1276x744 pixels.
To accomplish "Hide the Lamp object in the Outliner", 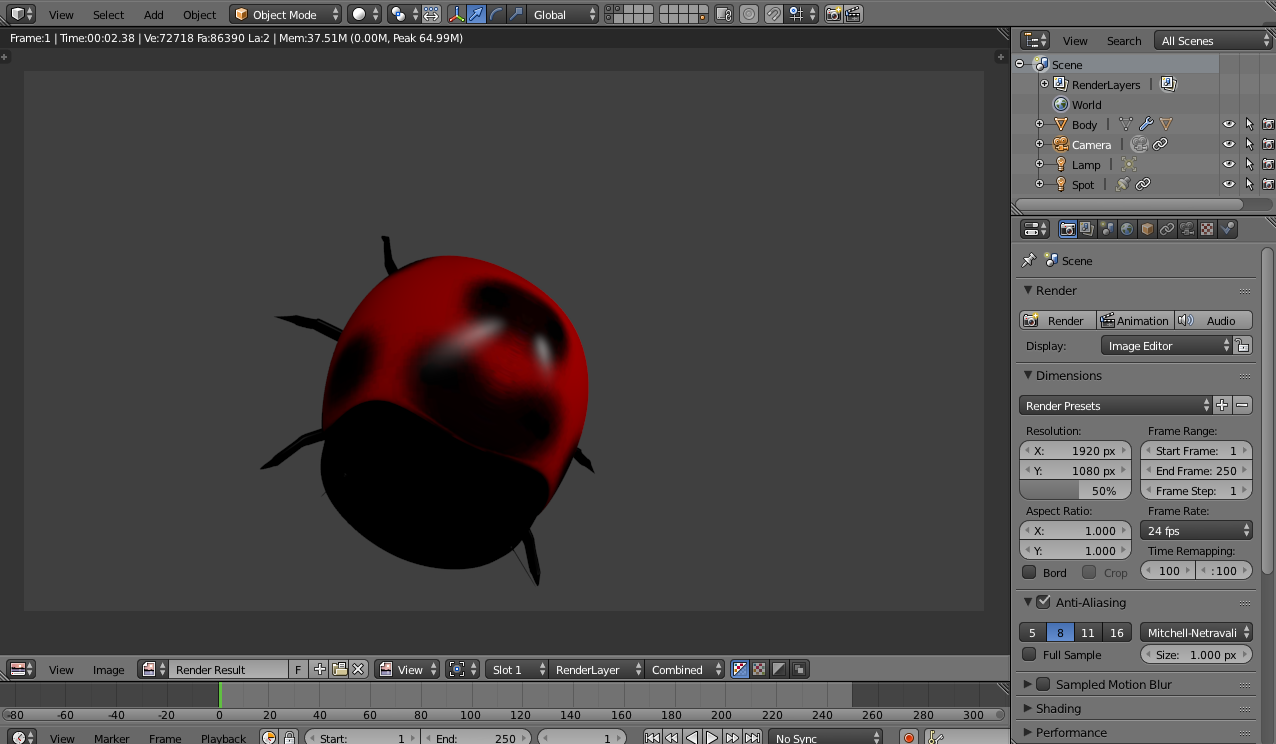I will click(1228, 164).
